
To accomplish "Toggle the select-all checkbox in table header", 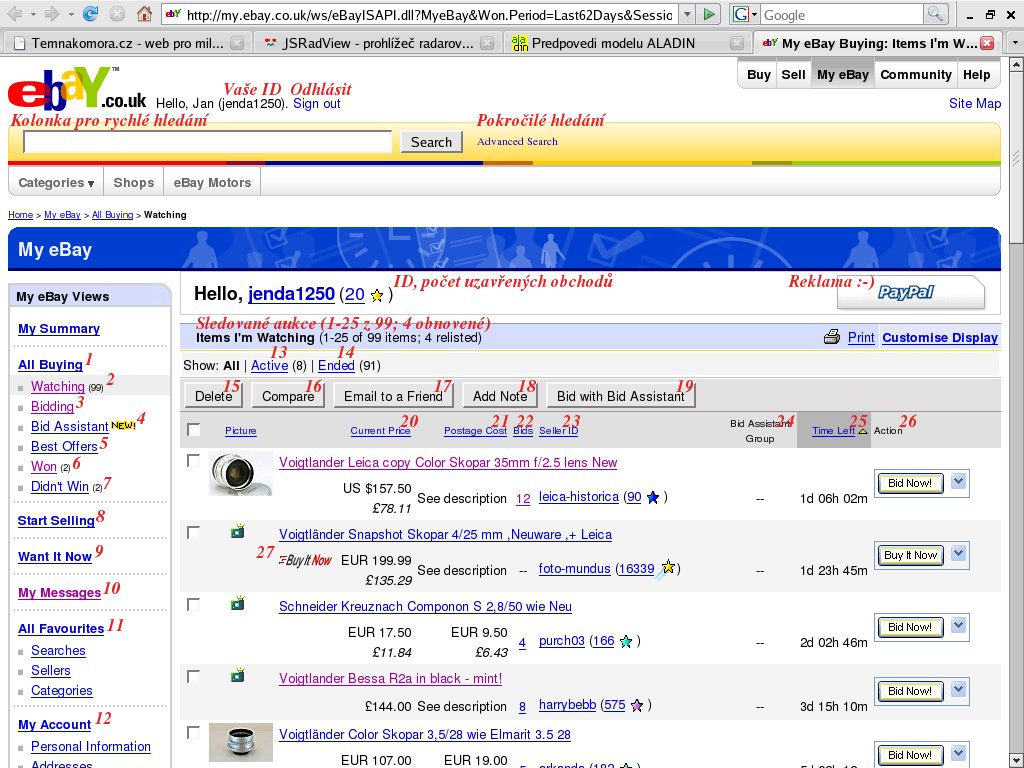I will 193,430.
